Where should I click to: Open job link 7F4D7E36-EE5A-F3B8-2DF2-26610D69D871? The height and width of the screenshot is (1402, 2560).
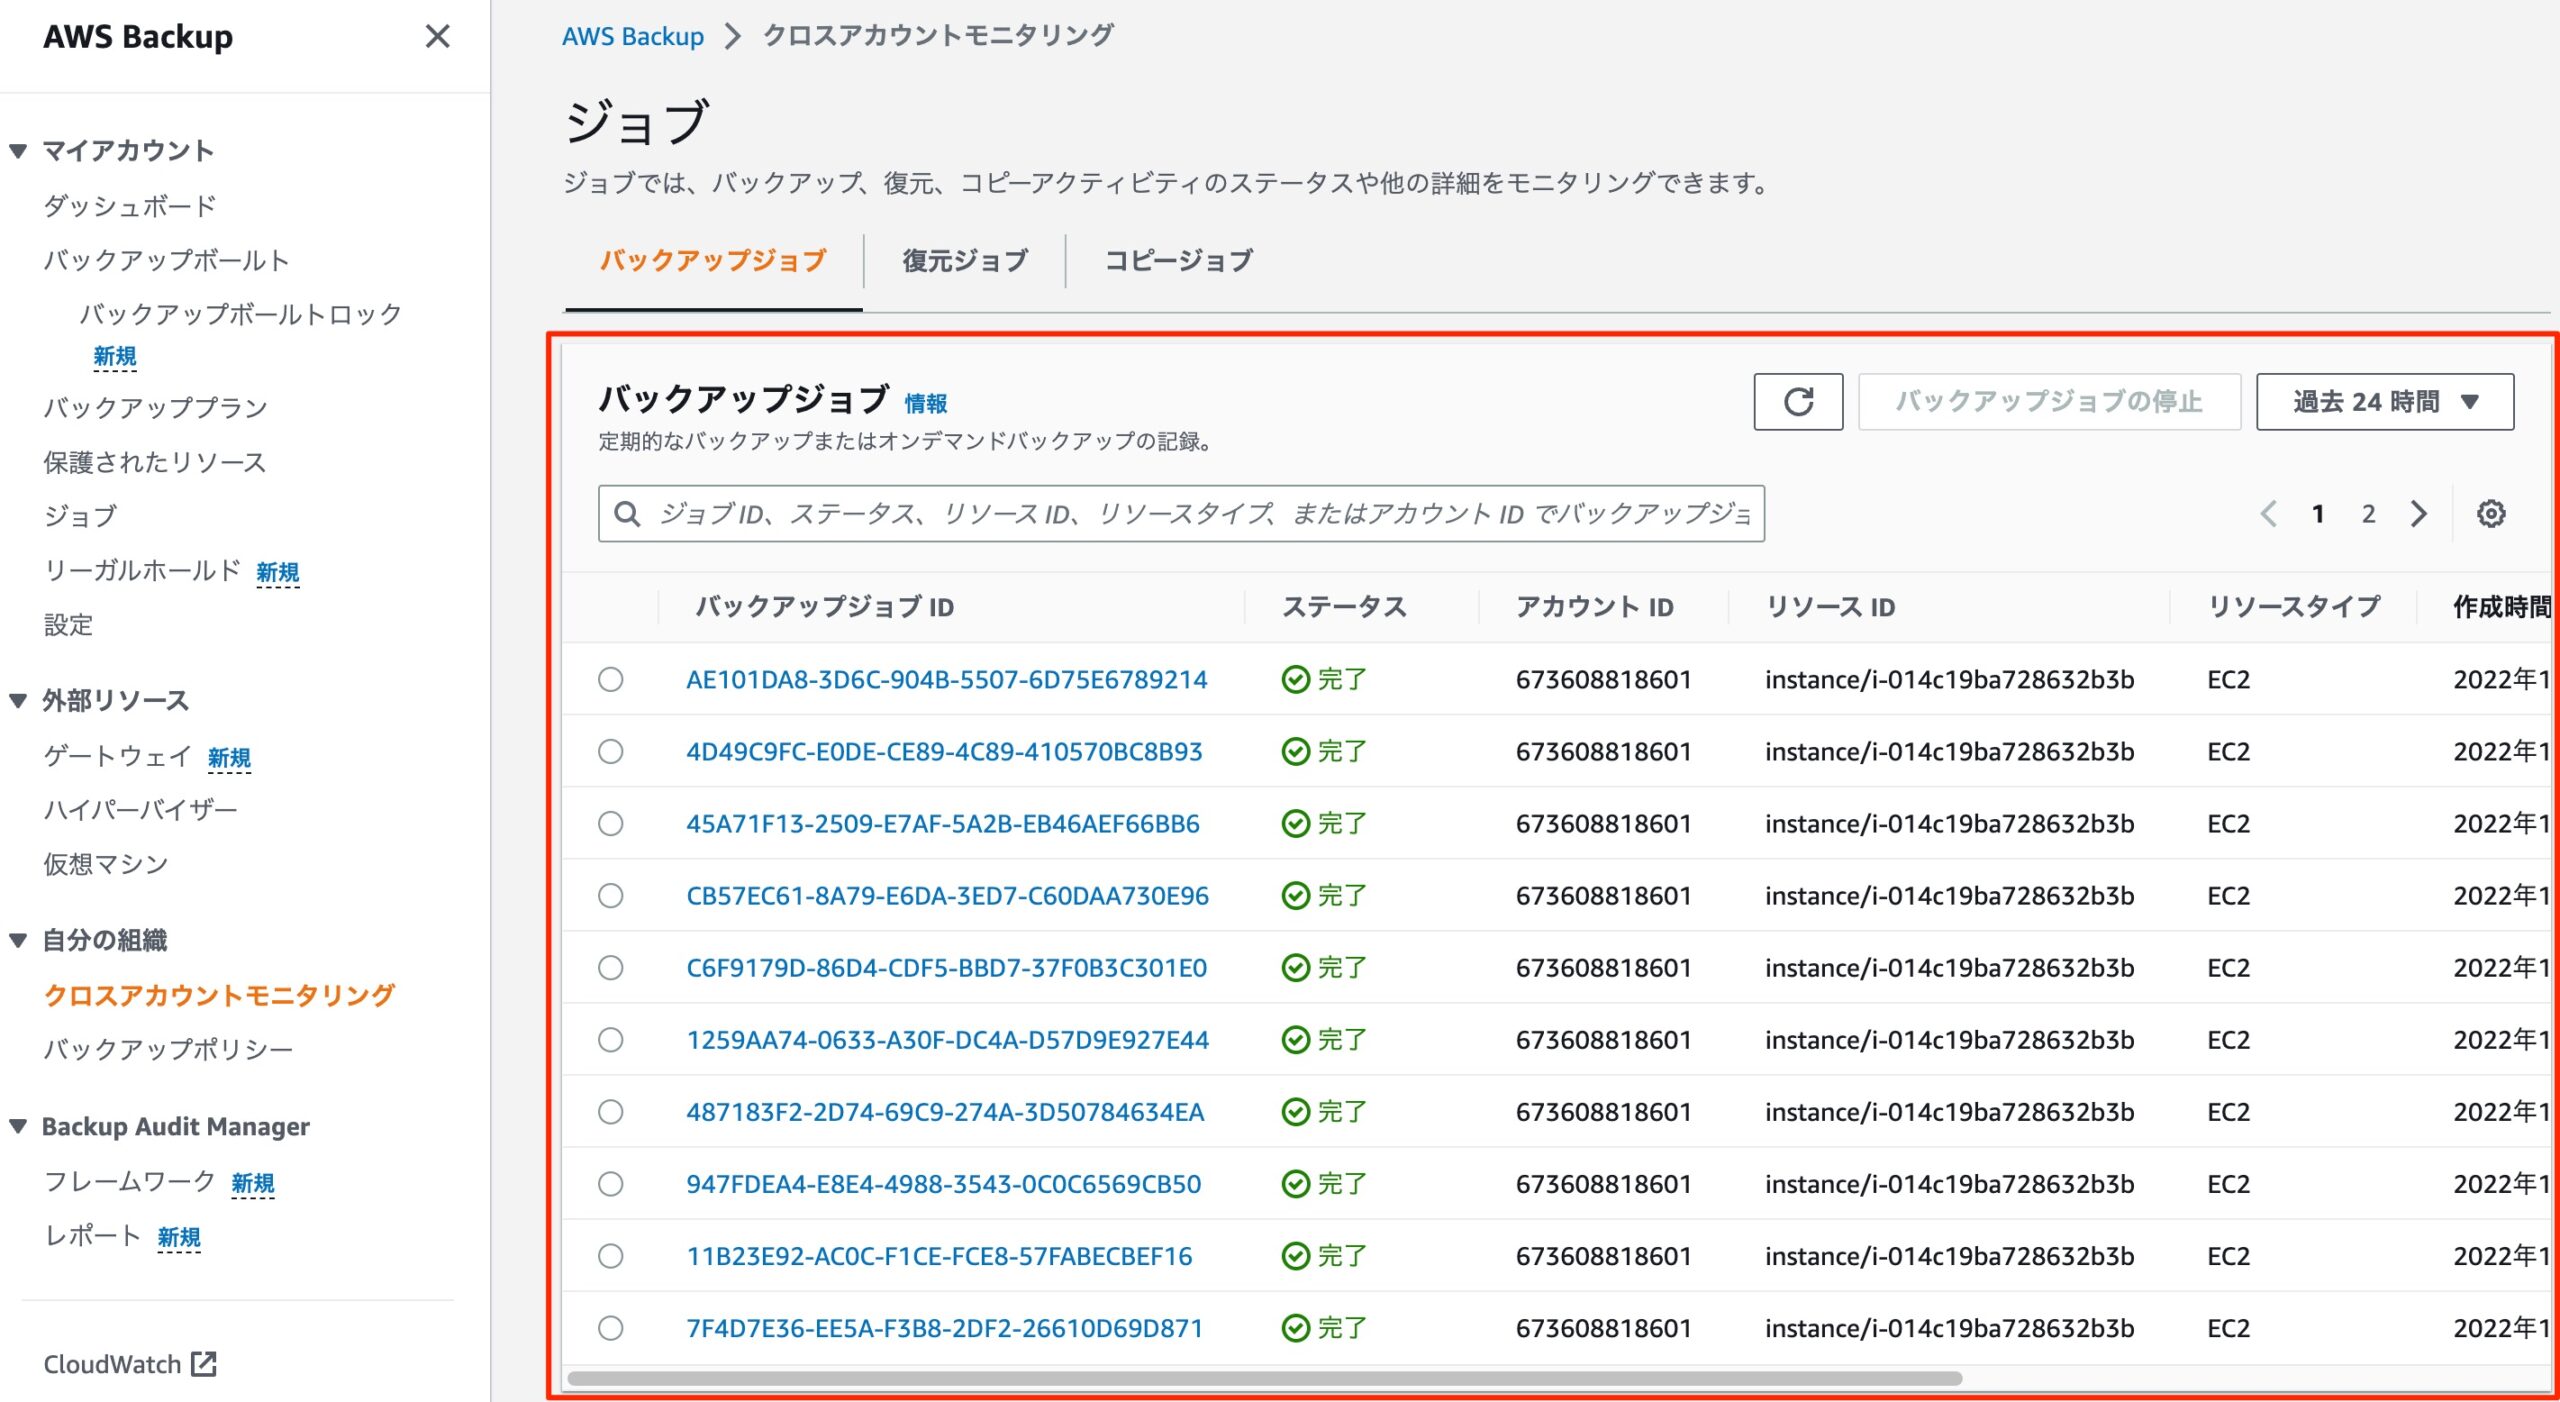(x=944, y=1328)
